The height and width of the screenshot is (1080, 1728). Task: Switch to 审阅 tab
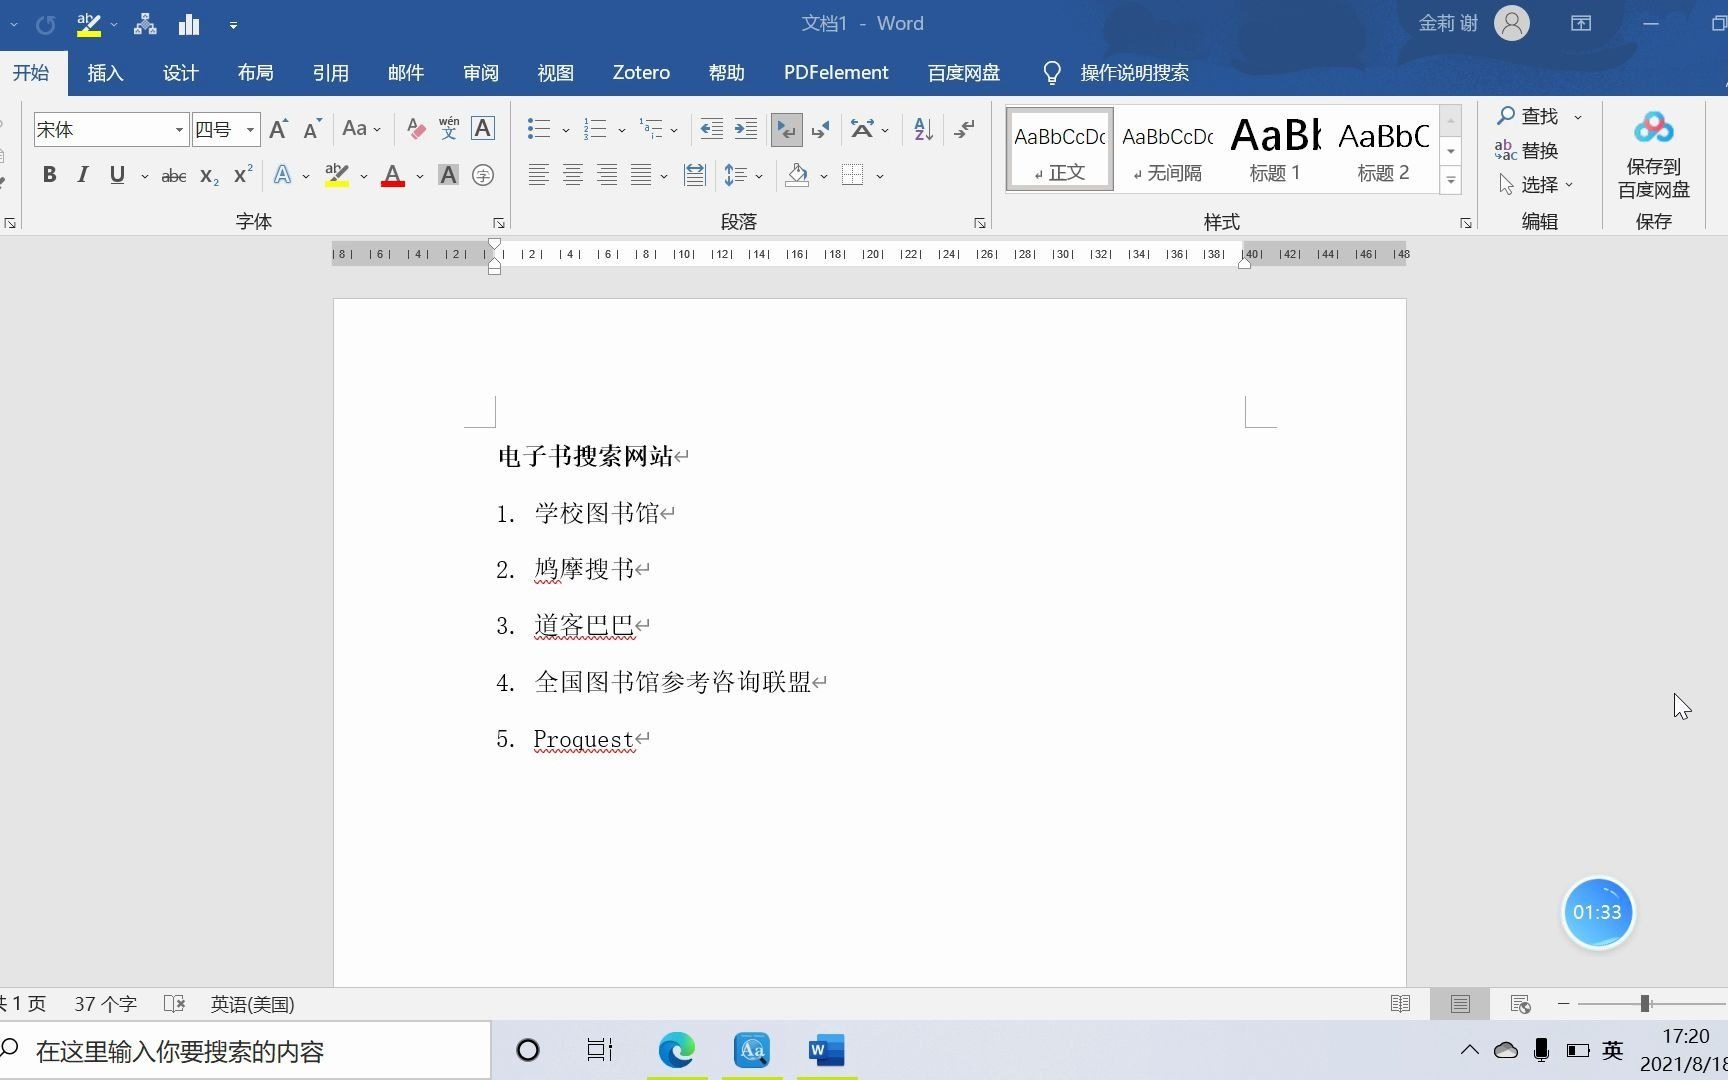coord(481,73)
